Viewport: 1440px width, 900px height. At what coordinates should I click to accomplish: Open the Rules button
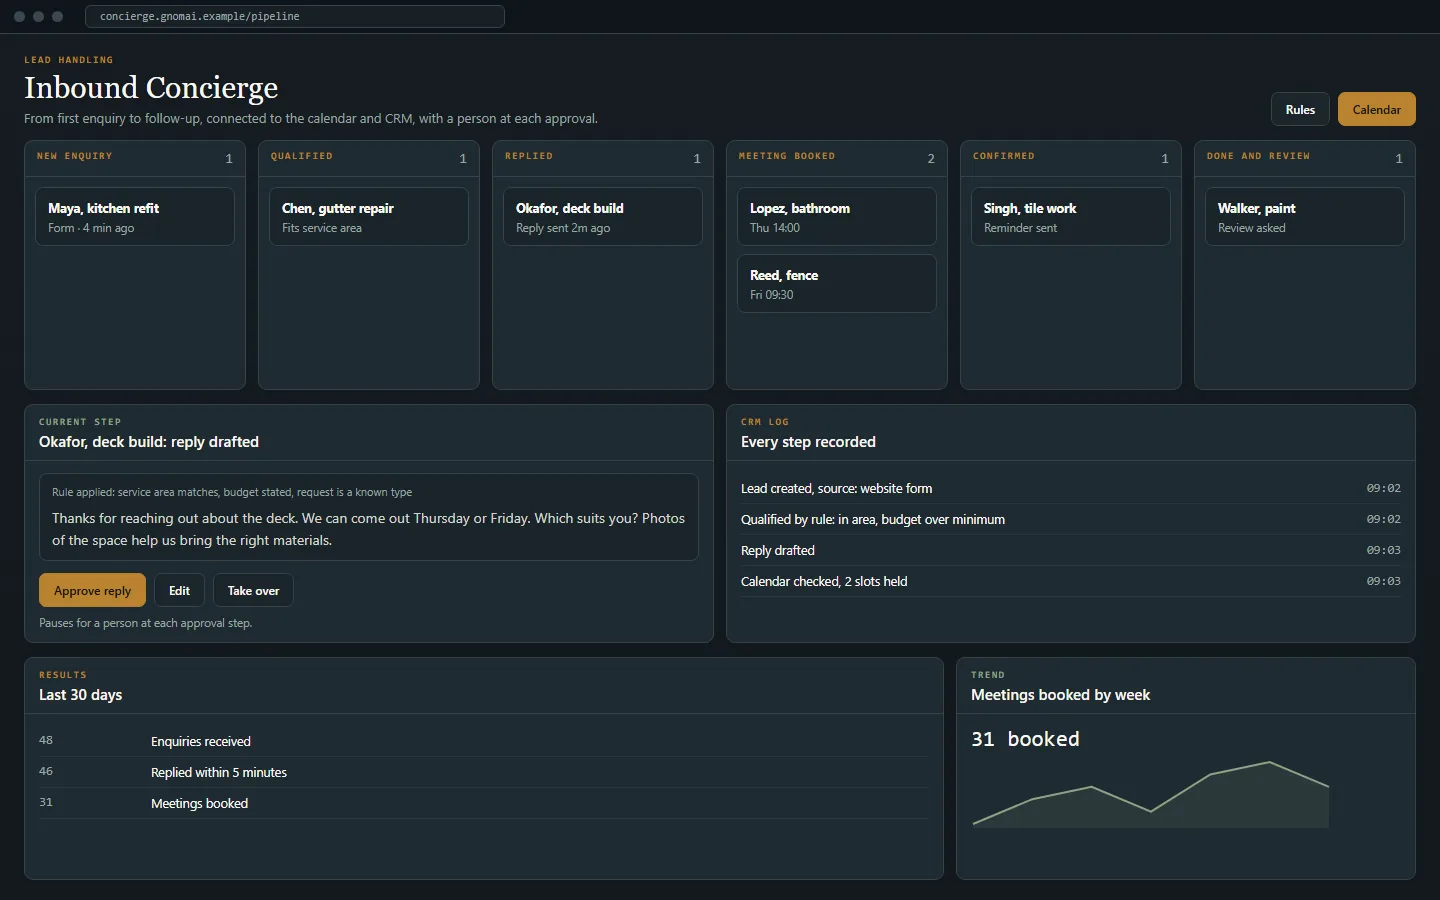tap(1300, 109)
